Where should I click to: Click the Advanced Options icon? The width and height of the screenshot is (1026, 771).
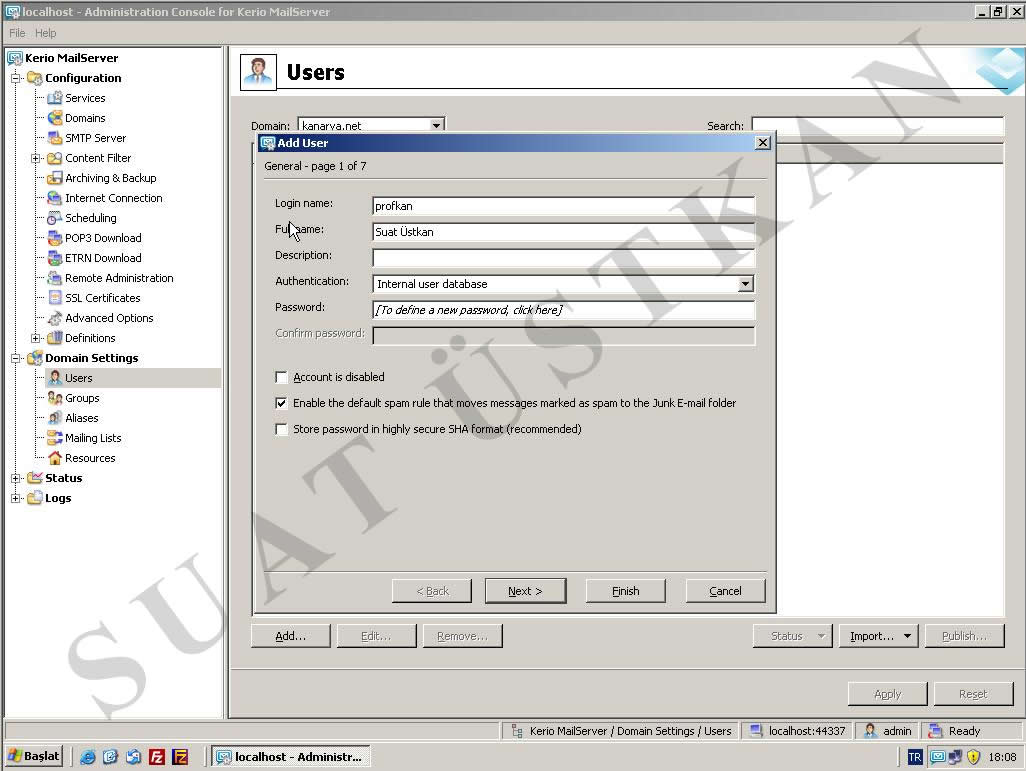[55, 318]
